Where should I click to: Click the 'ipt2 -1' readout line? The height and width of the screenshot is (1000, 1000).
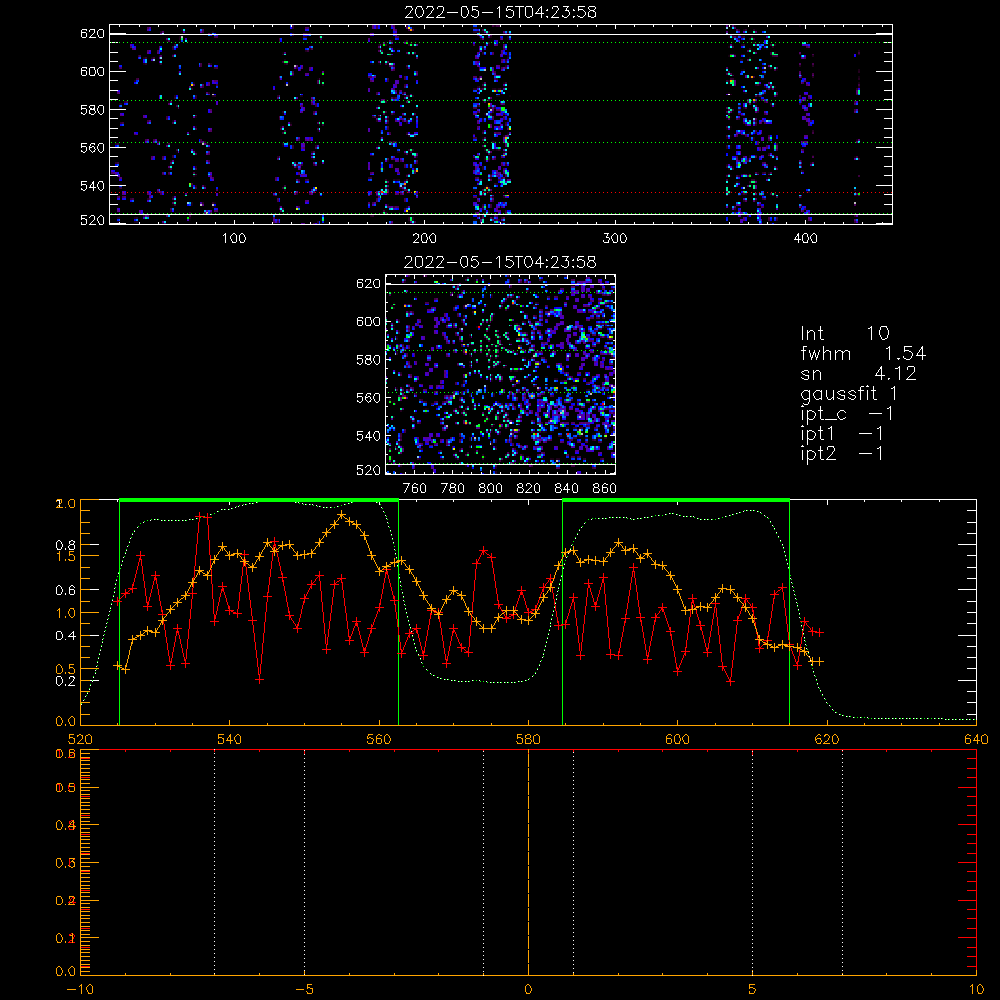pos(842,453)
